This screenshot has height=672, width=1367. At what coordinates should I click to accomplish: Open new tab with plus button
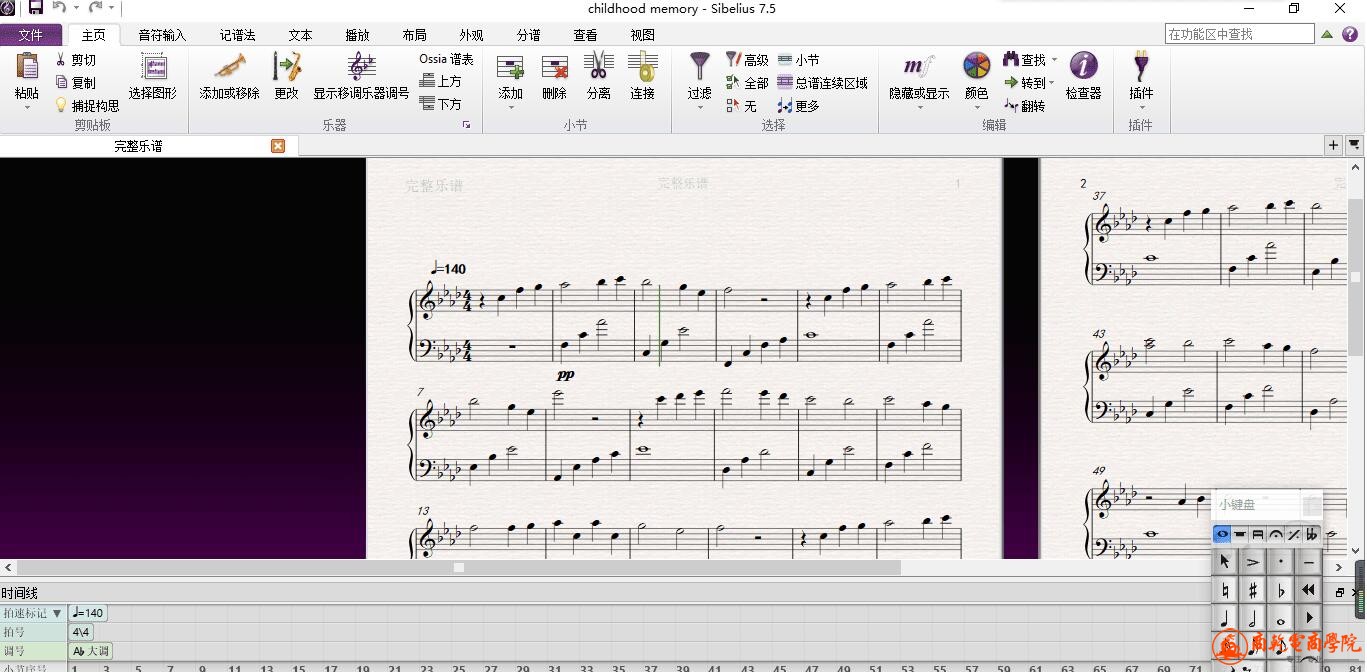[1333, 145]
